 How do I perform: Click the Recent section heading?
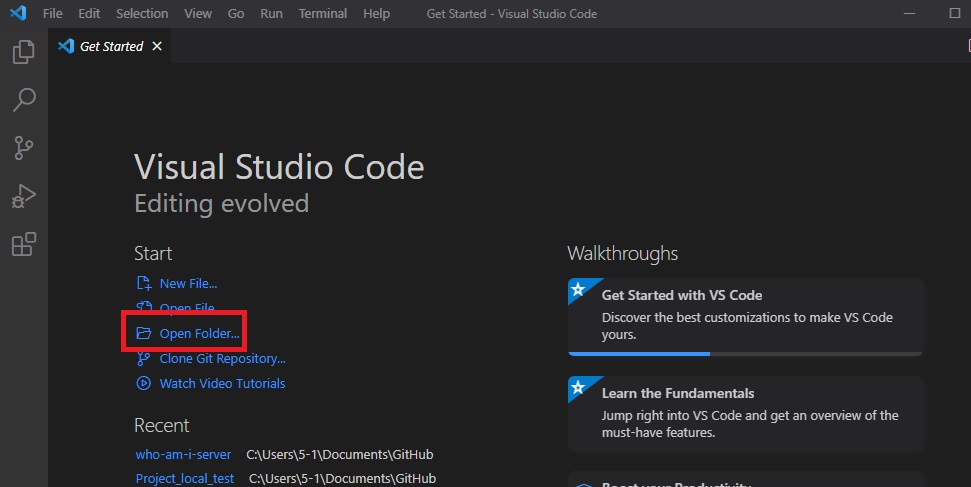(x=162, y=425)
